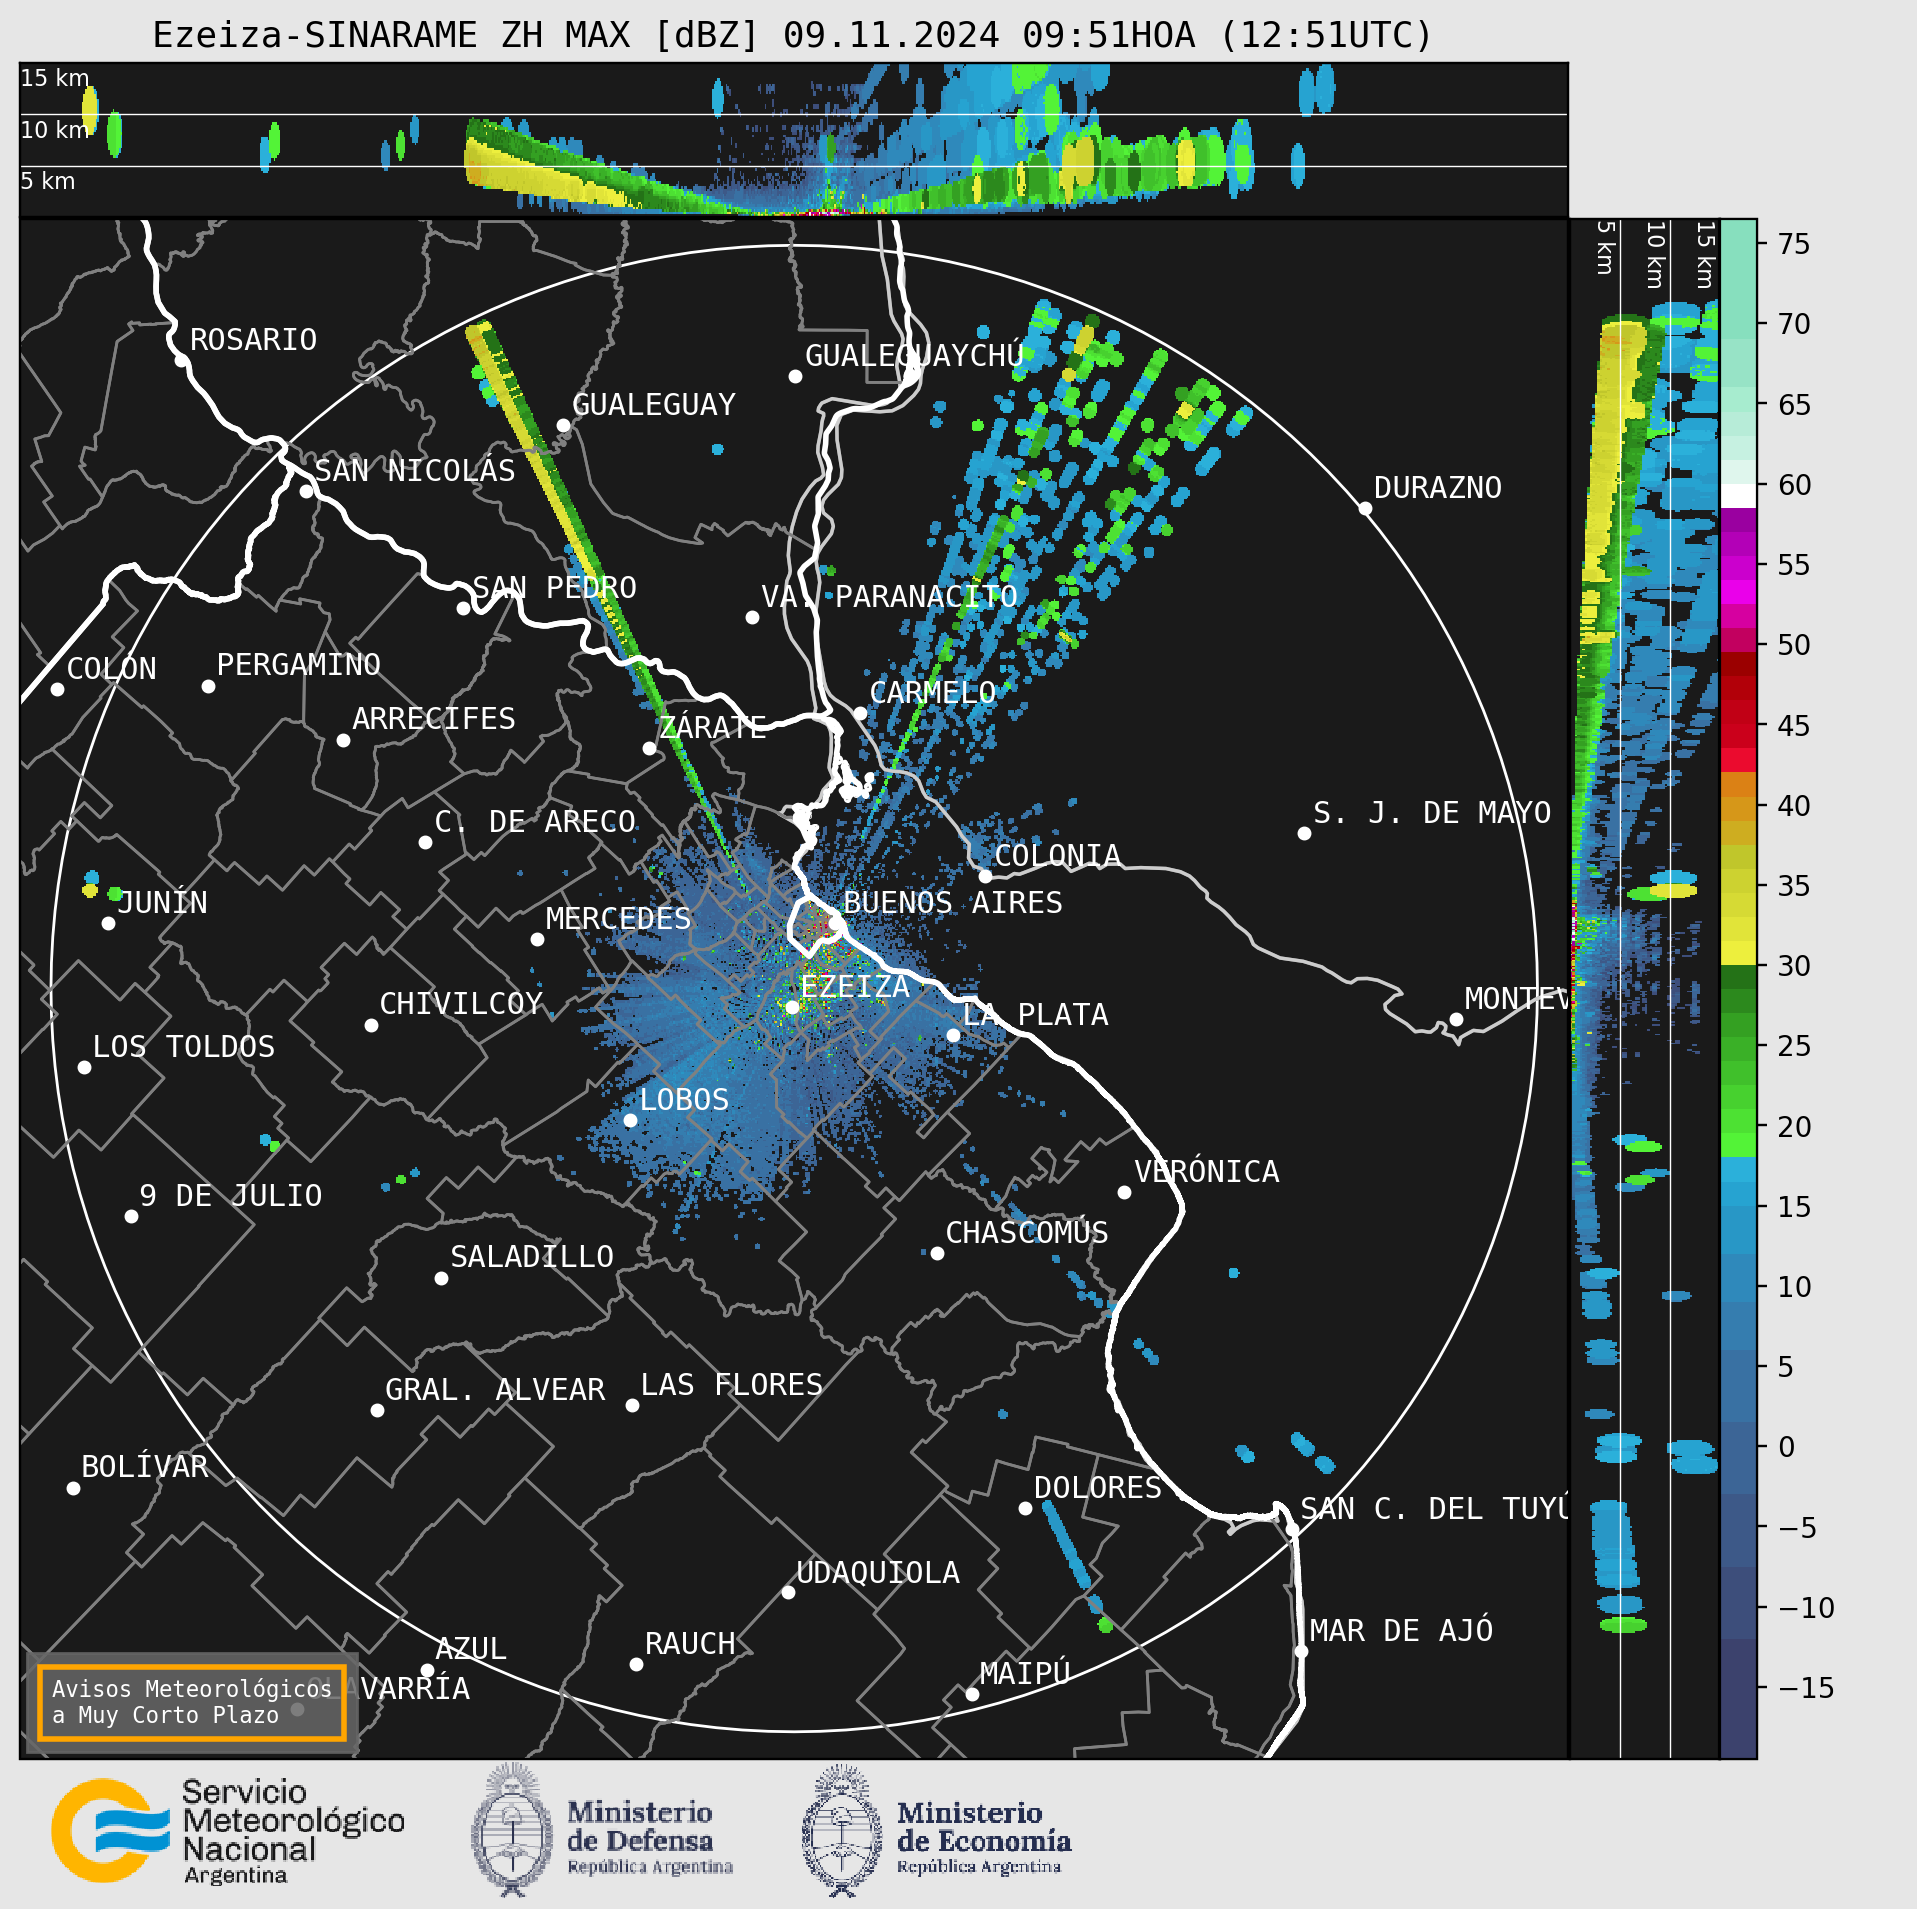The width and height of the screenshot is (1917, 1909).
Task: Click the -15 value on the dBZ scale
Action: pos(1806,1688)
